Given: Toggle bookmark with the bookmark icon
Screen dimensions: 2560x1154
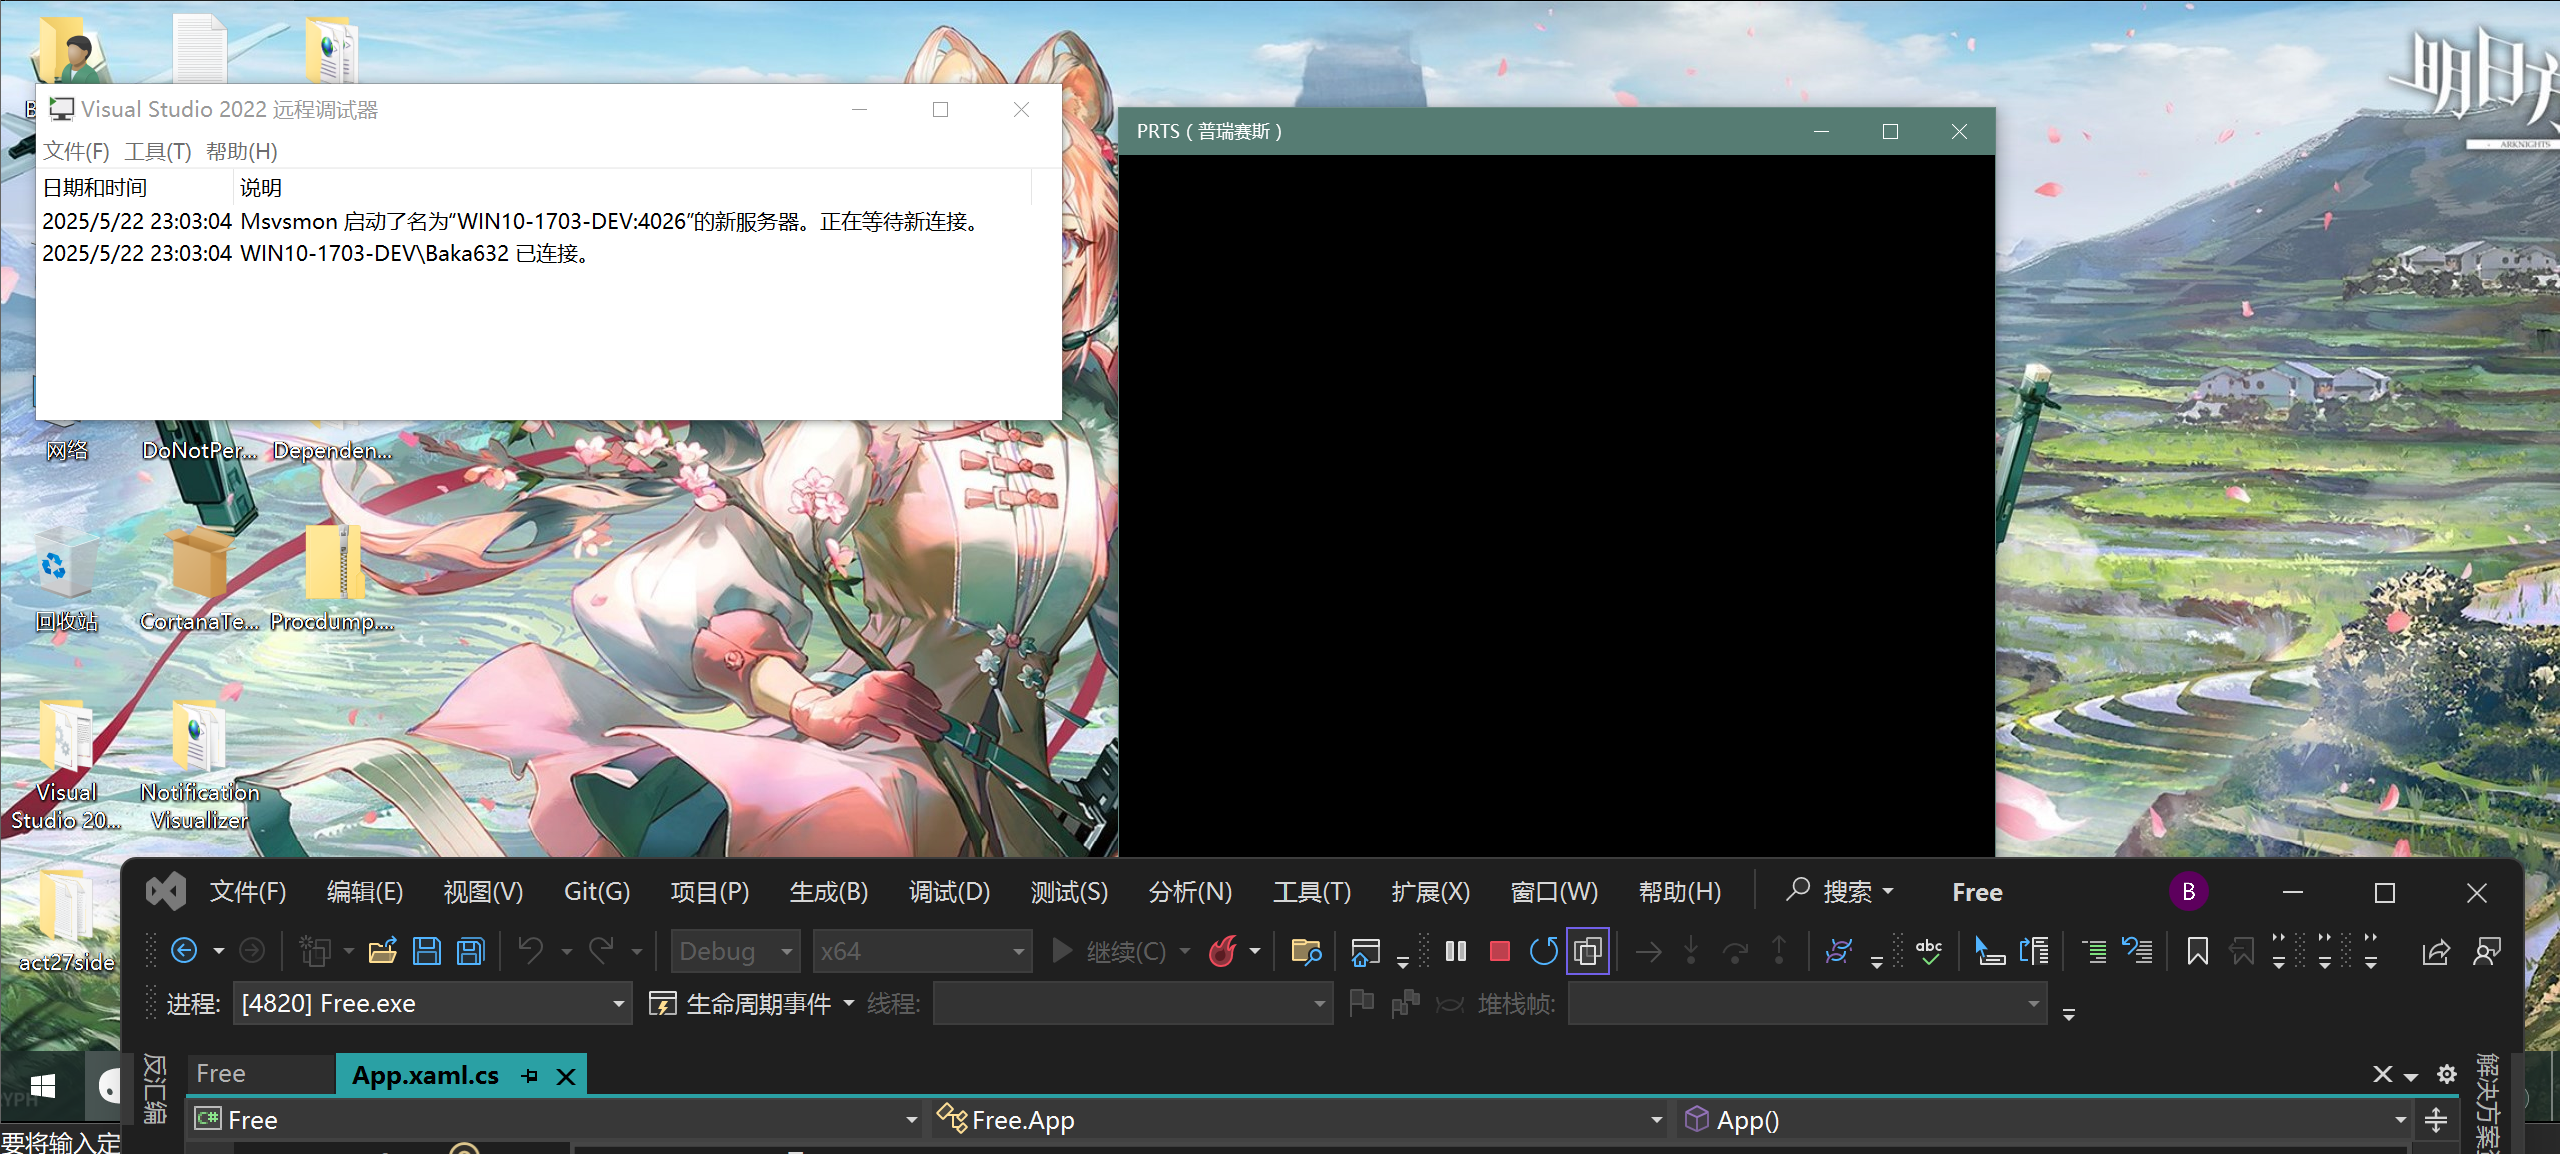Looking at the screenshot, I should click(x=2197, y=951).
